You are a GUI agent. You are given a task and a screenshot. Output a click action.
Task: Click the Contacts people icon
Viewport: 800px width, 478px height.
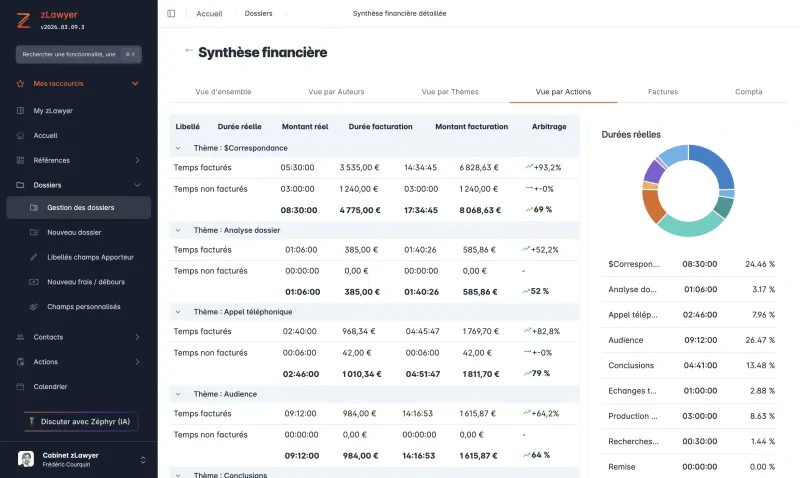coord(20,337)
